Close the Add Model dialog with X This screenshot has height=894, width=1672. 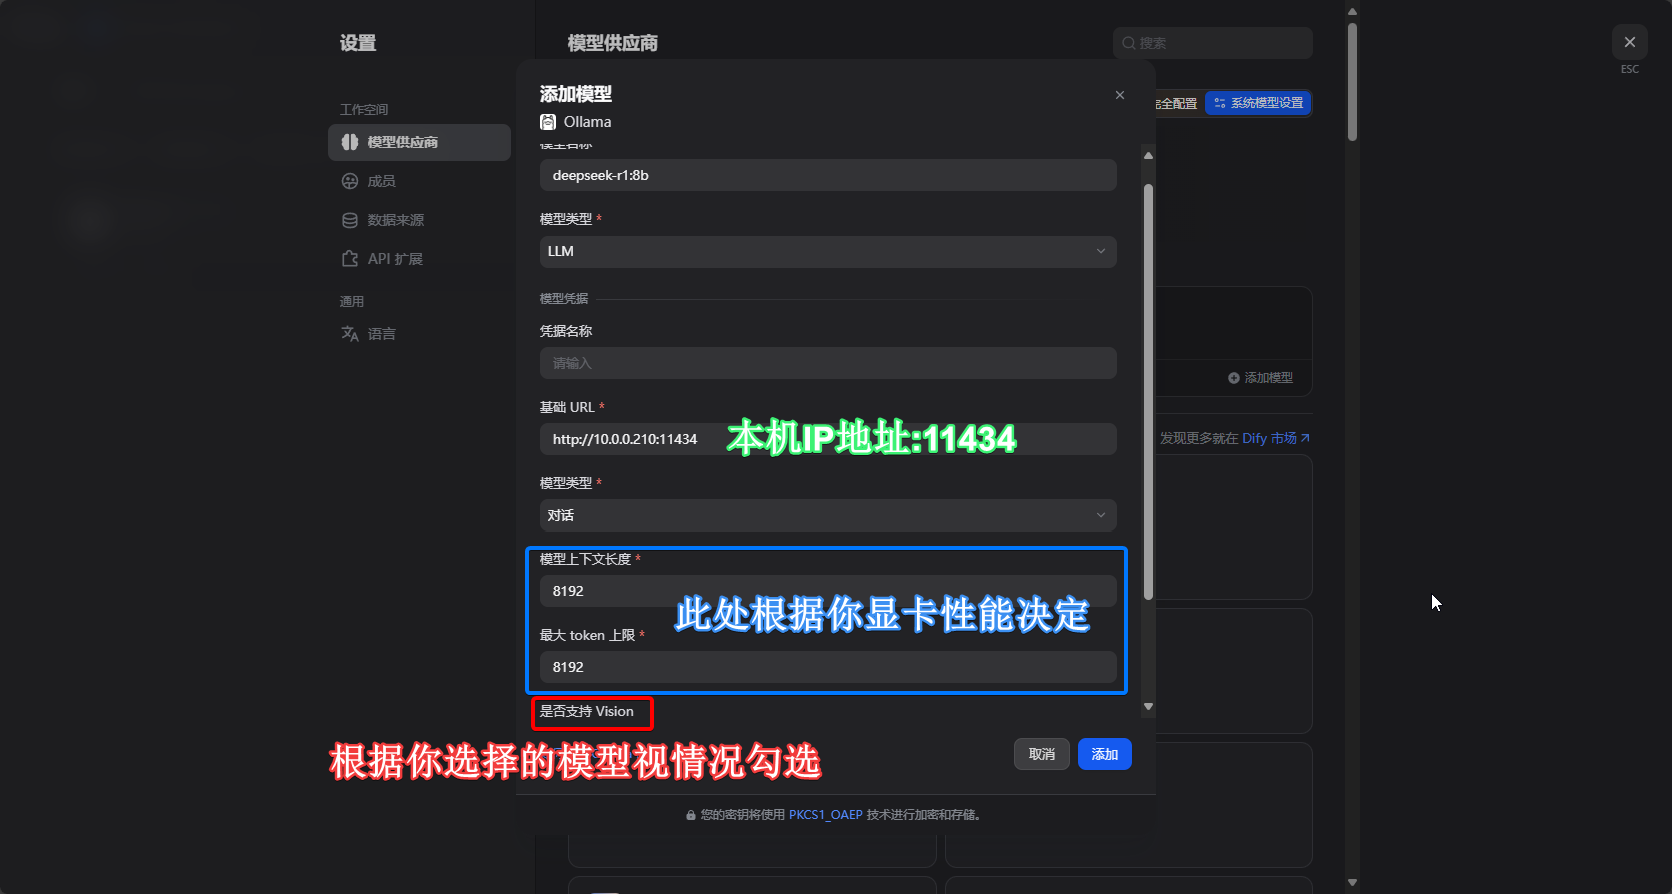(x=1120, y=95)
